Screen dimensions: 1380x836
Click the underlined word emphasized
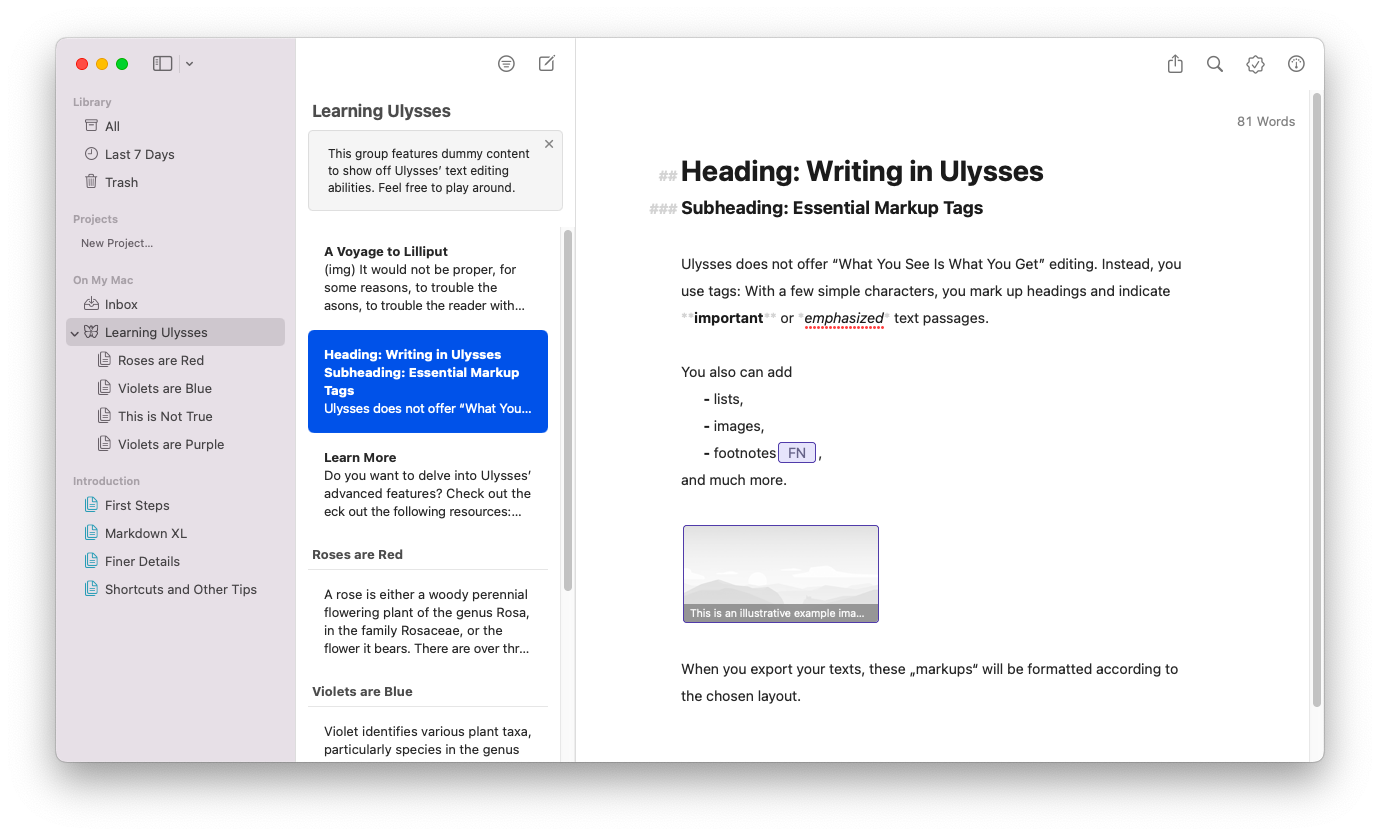pyautogui.click(x=844, y=318)
